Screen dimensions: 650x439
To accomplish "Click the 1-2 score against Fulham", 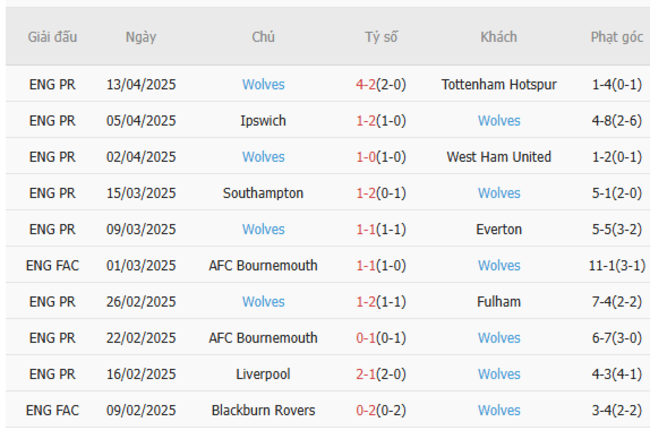I will click(x=366, y=302).
